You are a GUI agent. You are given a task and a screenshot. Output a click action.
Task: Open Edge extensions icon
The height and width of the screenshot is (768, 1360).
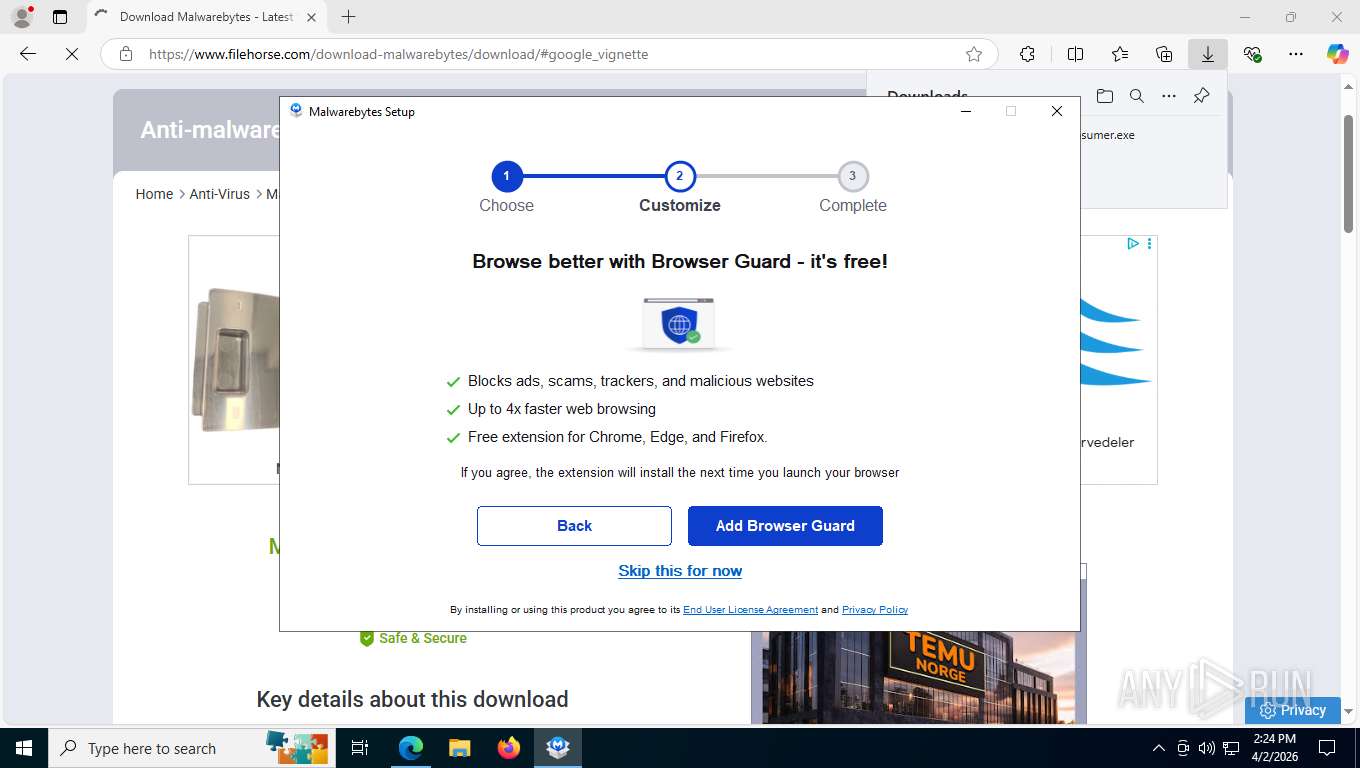tap(1027, 54)
